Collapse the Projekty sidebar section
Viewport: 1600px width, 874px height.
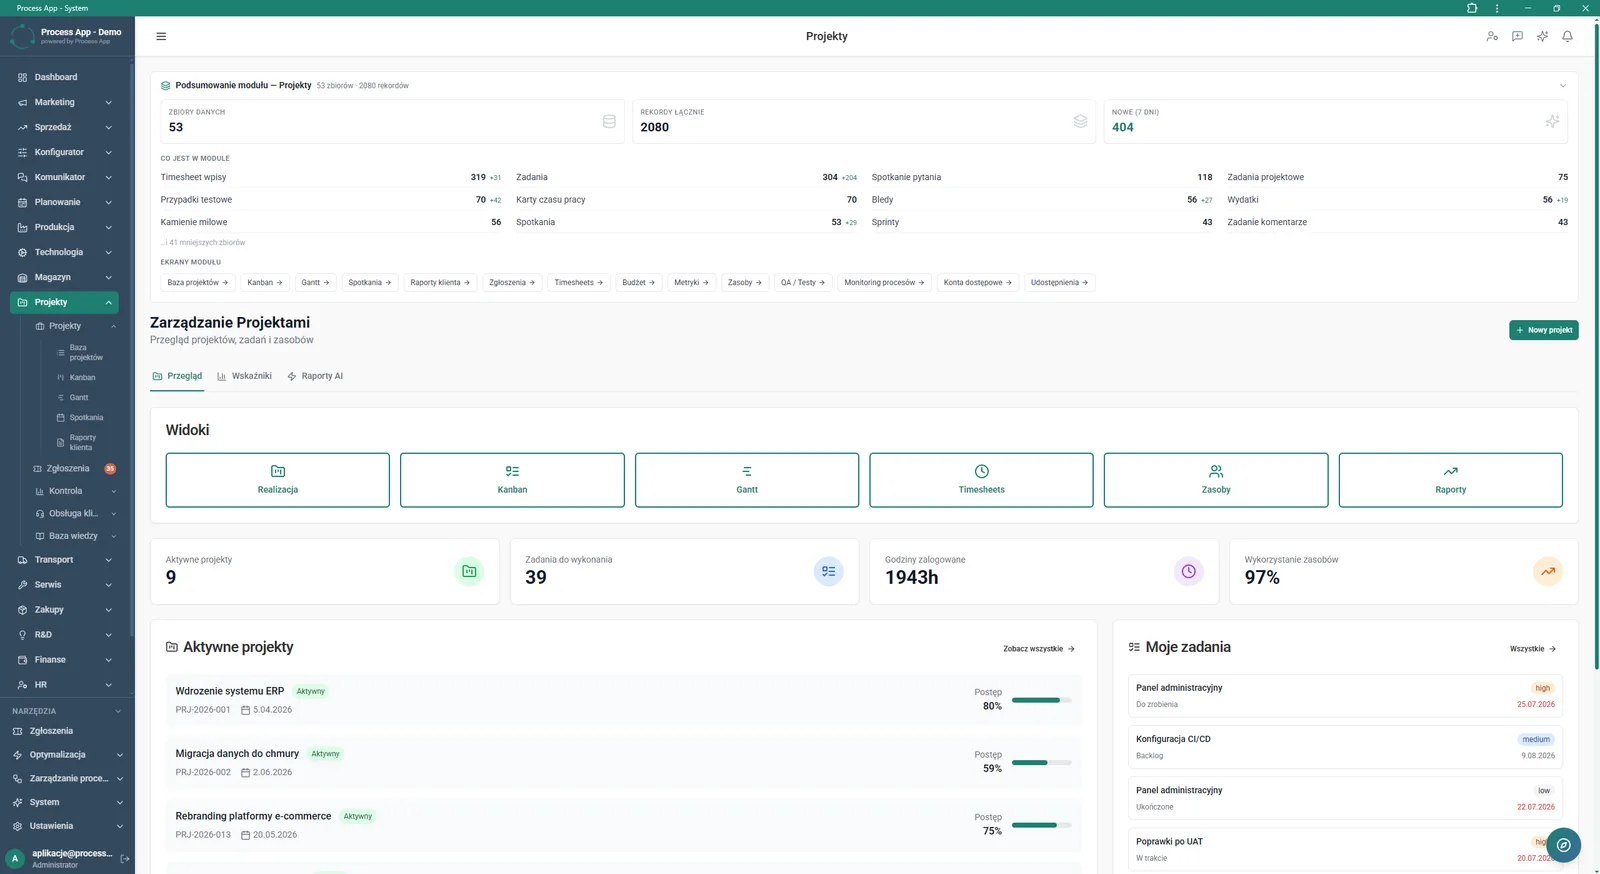(65, 302)
